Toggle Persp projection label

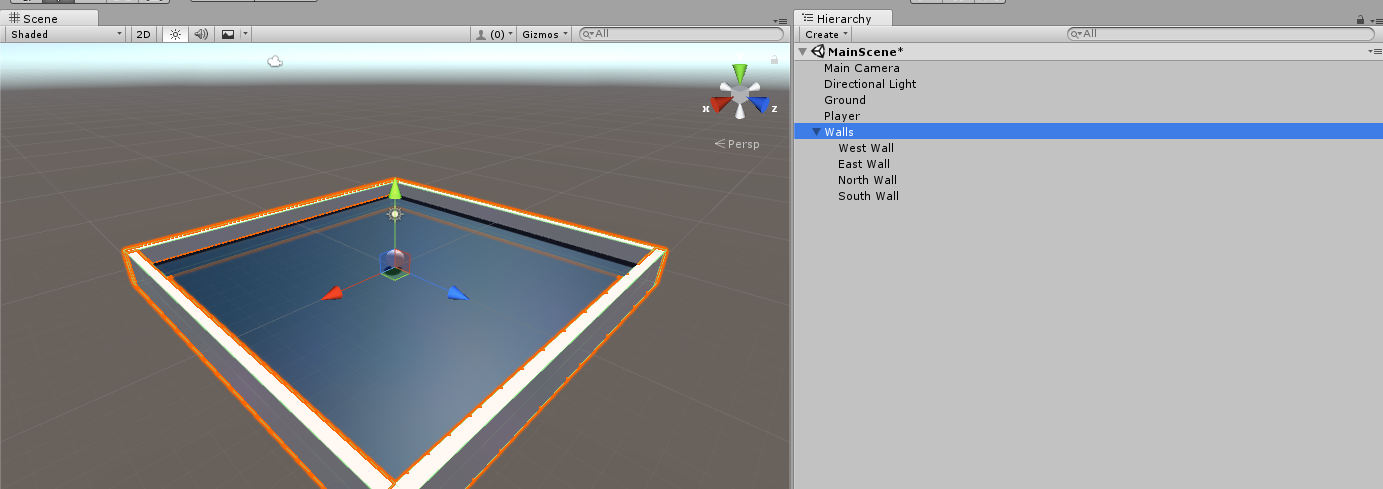tap(737, 144)
